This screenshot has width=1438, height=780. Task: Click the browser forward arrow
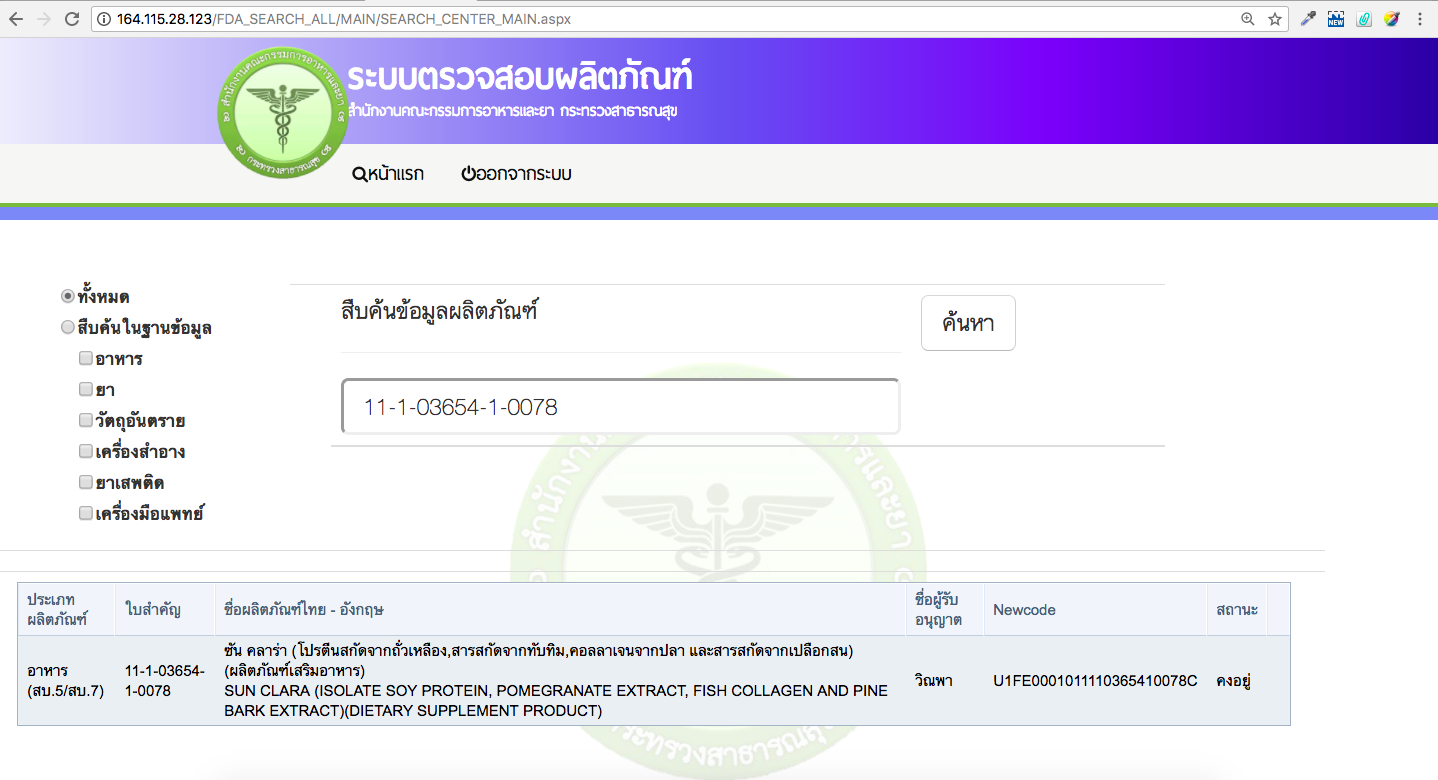[44, 19]
